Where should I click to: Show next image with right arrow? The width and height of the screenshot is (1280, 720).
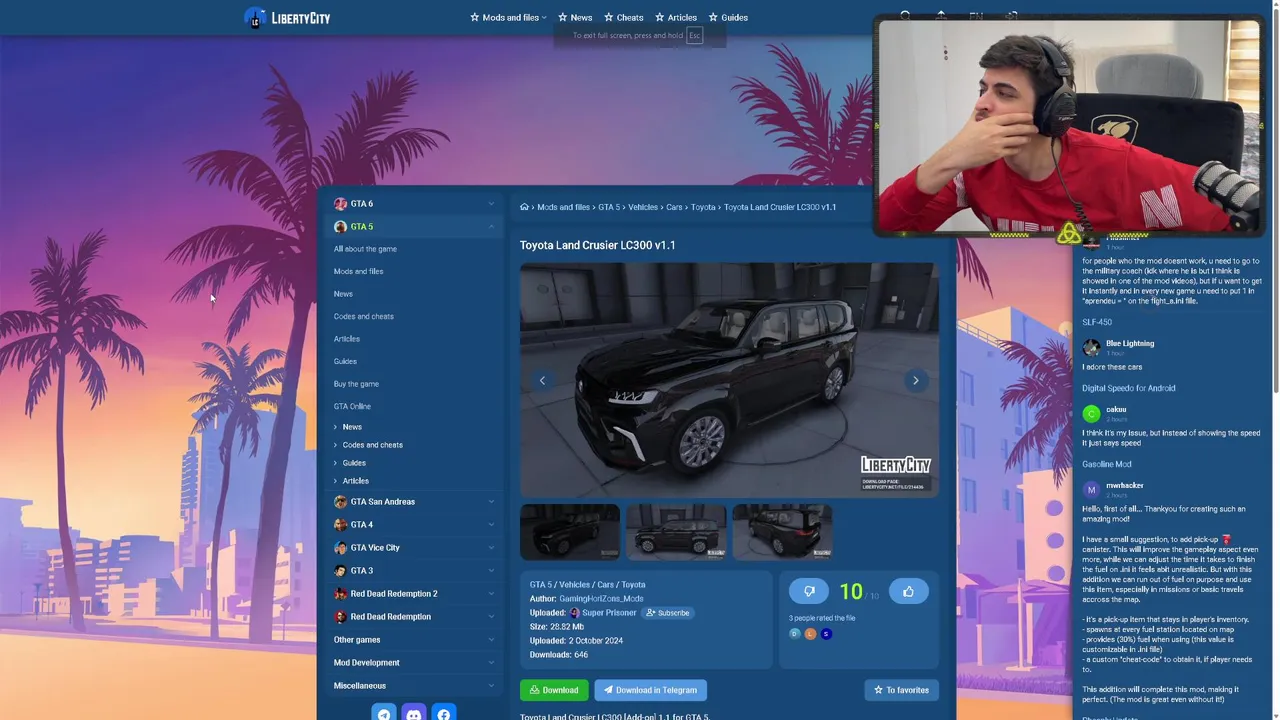point(915,380)
